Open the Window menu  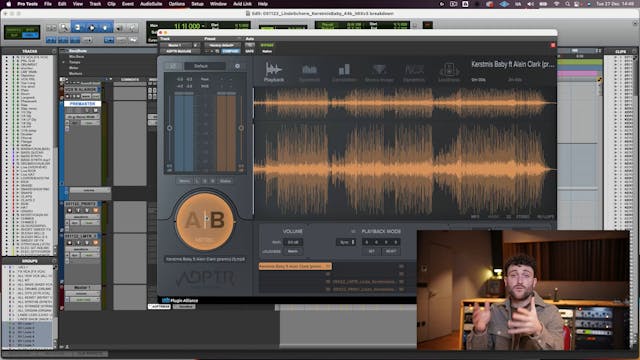tap(218, 4)
